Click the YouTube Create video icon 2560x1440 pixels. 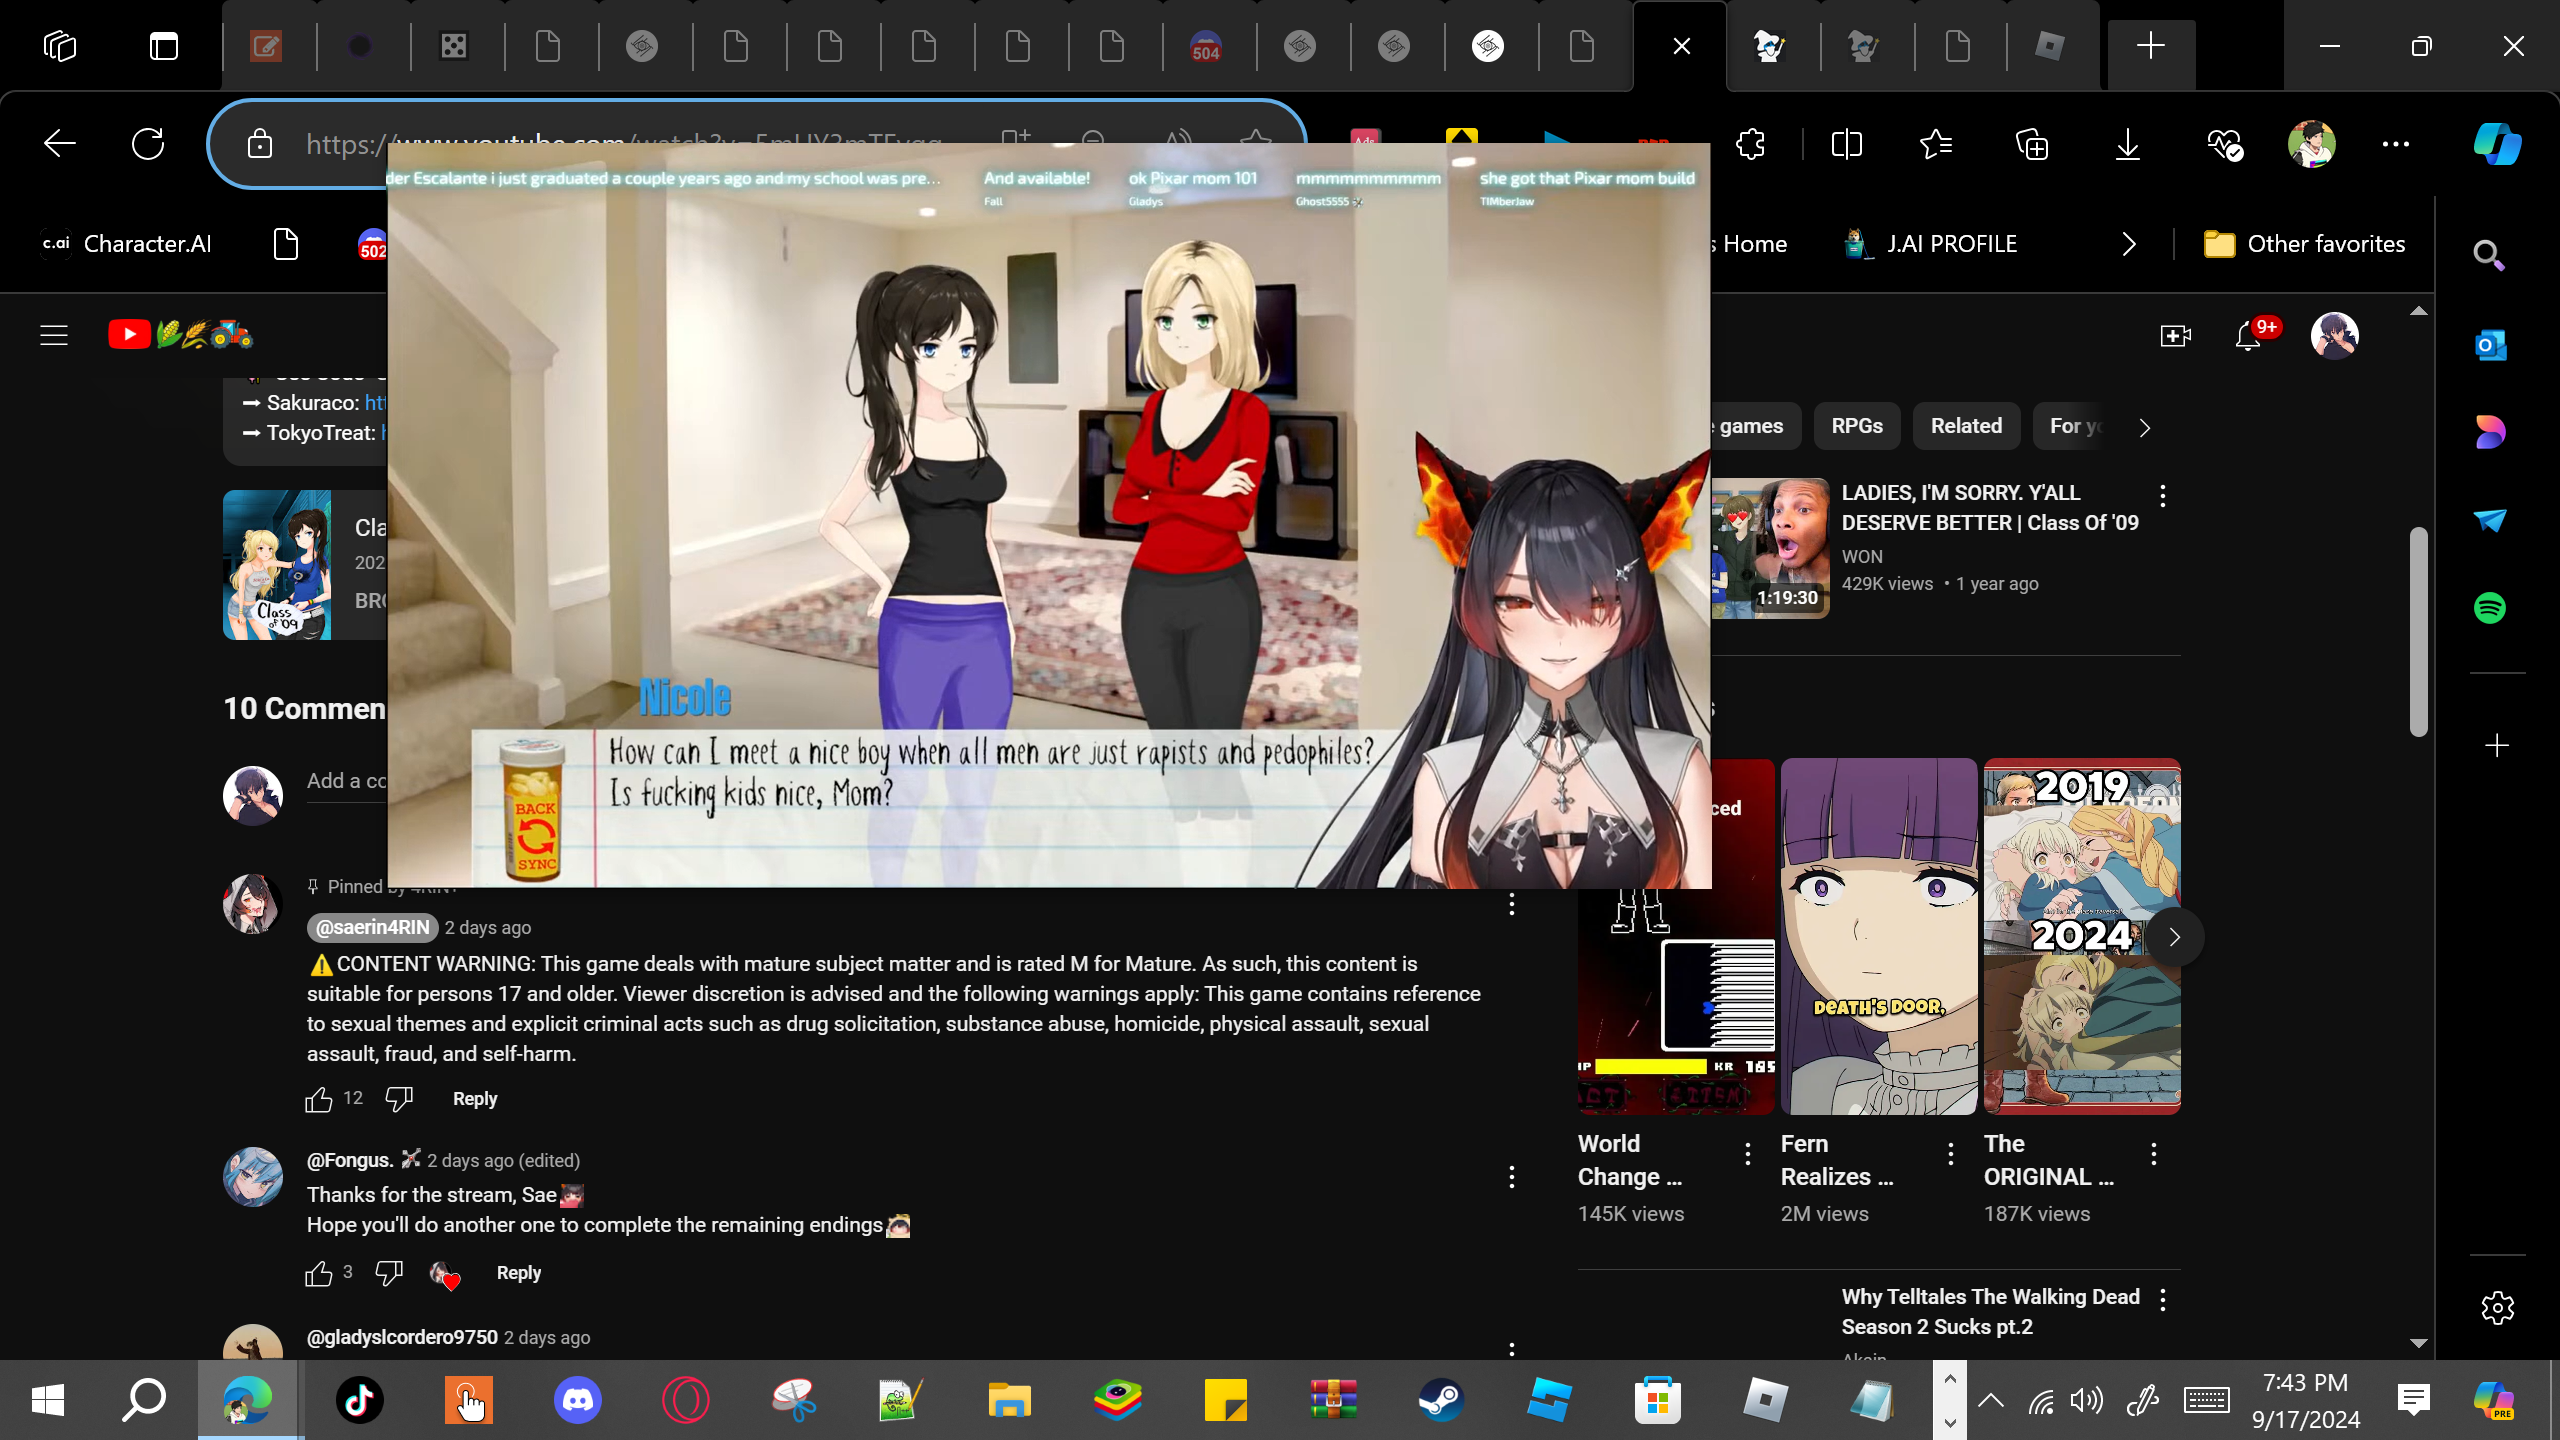point(2175,336)
